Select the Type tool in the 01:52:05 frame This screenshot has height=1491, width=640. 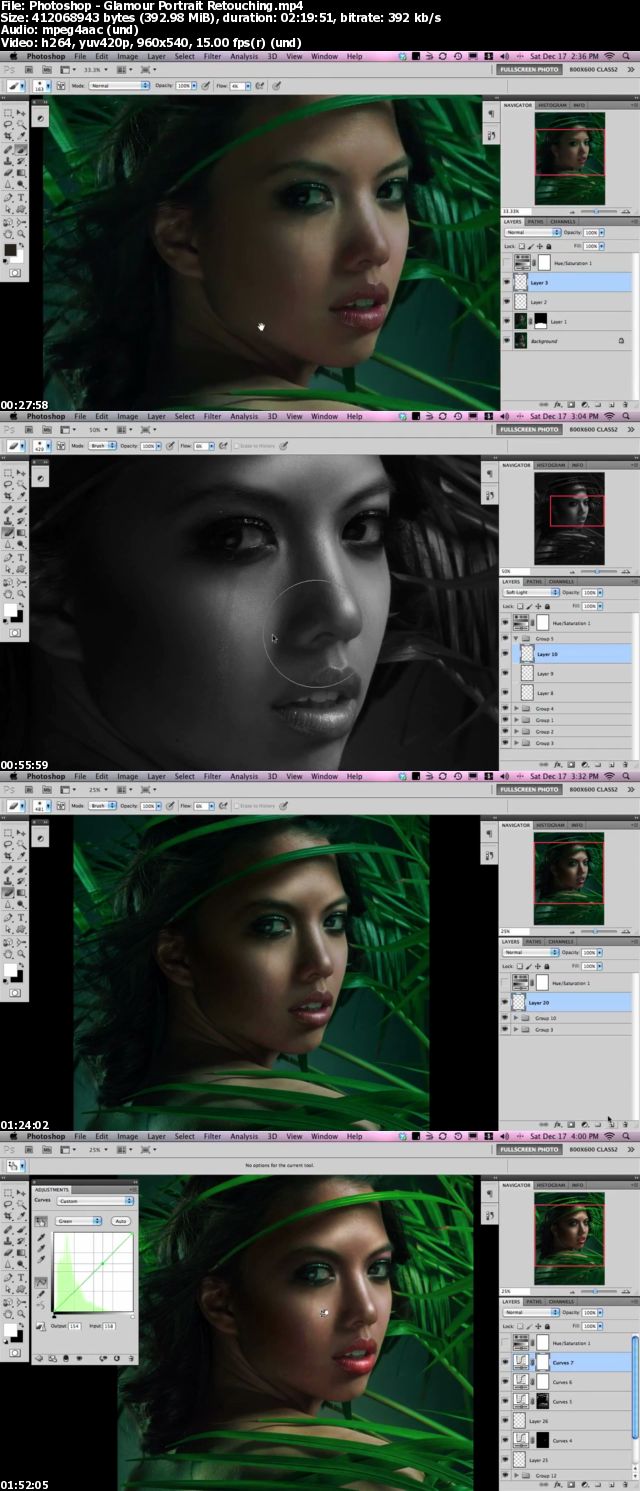(x=22, y=1277)
